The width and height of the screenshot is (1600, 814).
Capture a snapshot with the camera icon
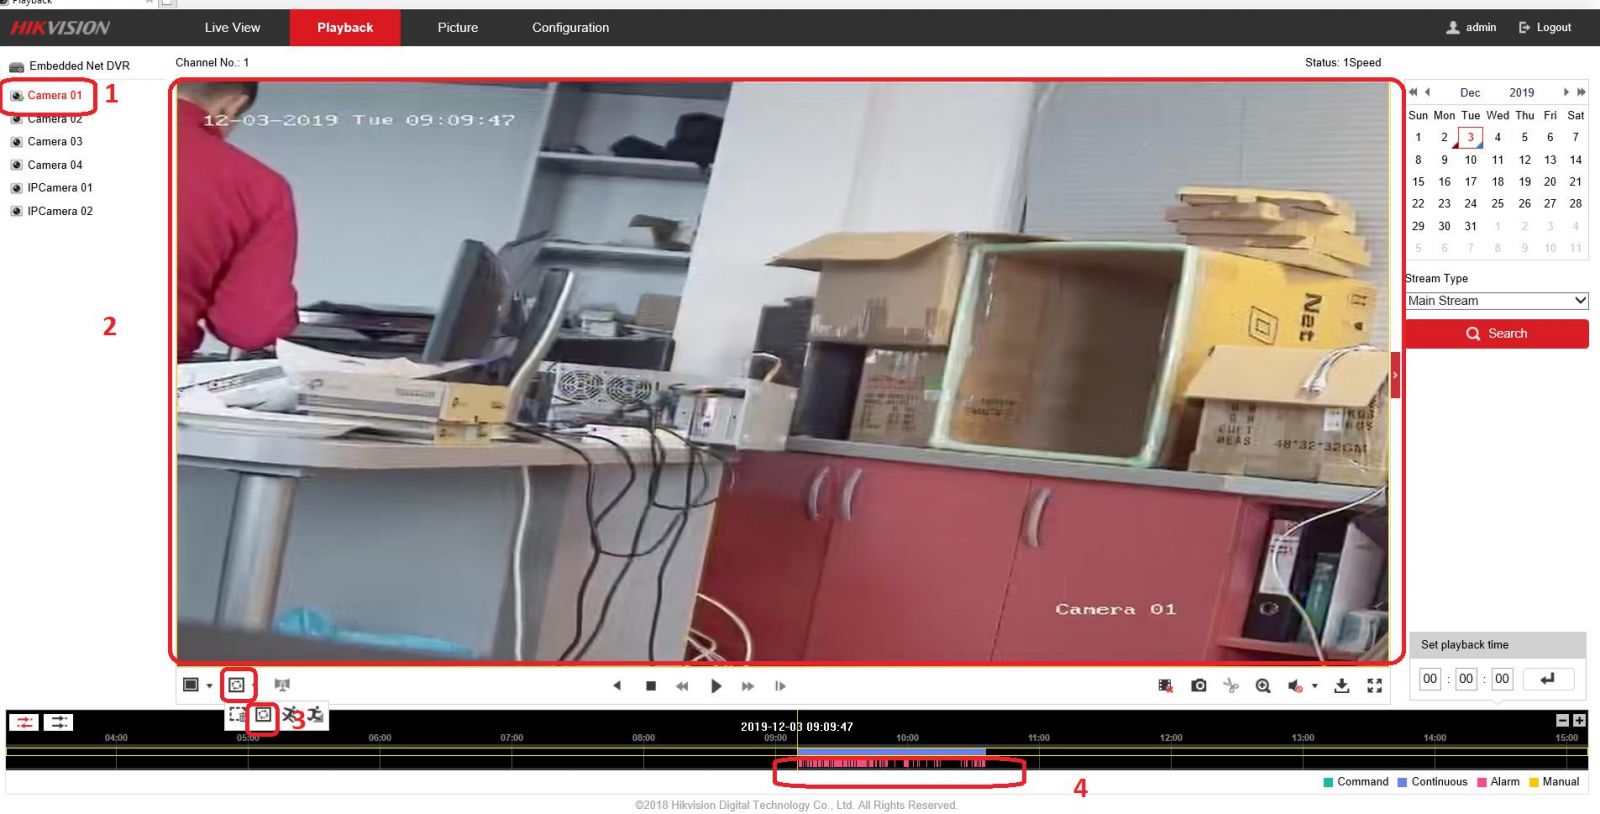click(1198, 686)
